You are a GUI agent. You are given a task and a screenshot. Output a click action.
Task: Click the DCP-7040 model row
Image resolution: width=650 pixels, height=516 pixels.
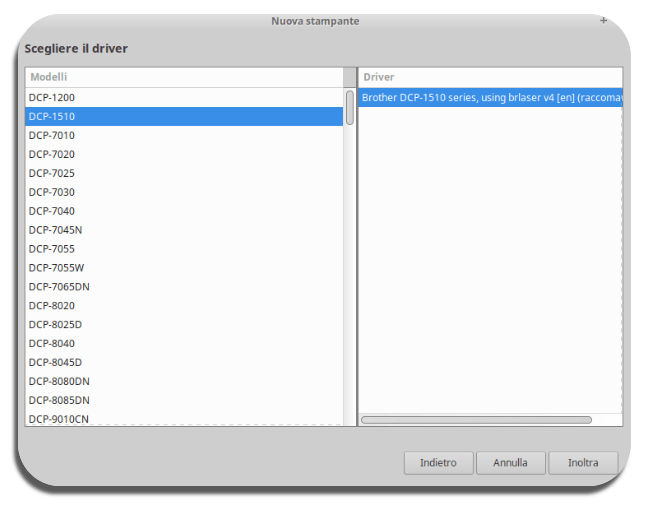pos(52,211)
